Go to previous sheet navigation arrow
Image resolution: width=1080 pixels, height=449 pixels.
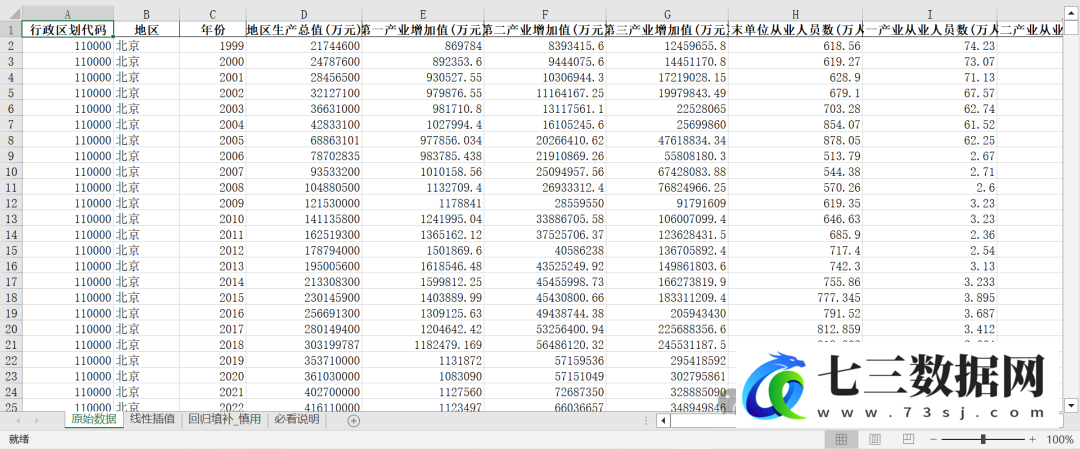click(x=18, y=420)
